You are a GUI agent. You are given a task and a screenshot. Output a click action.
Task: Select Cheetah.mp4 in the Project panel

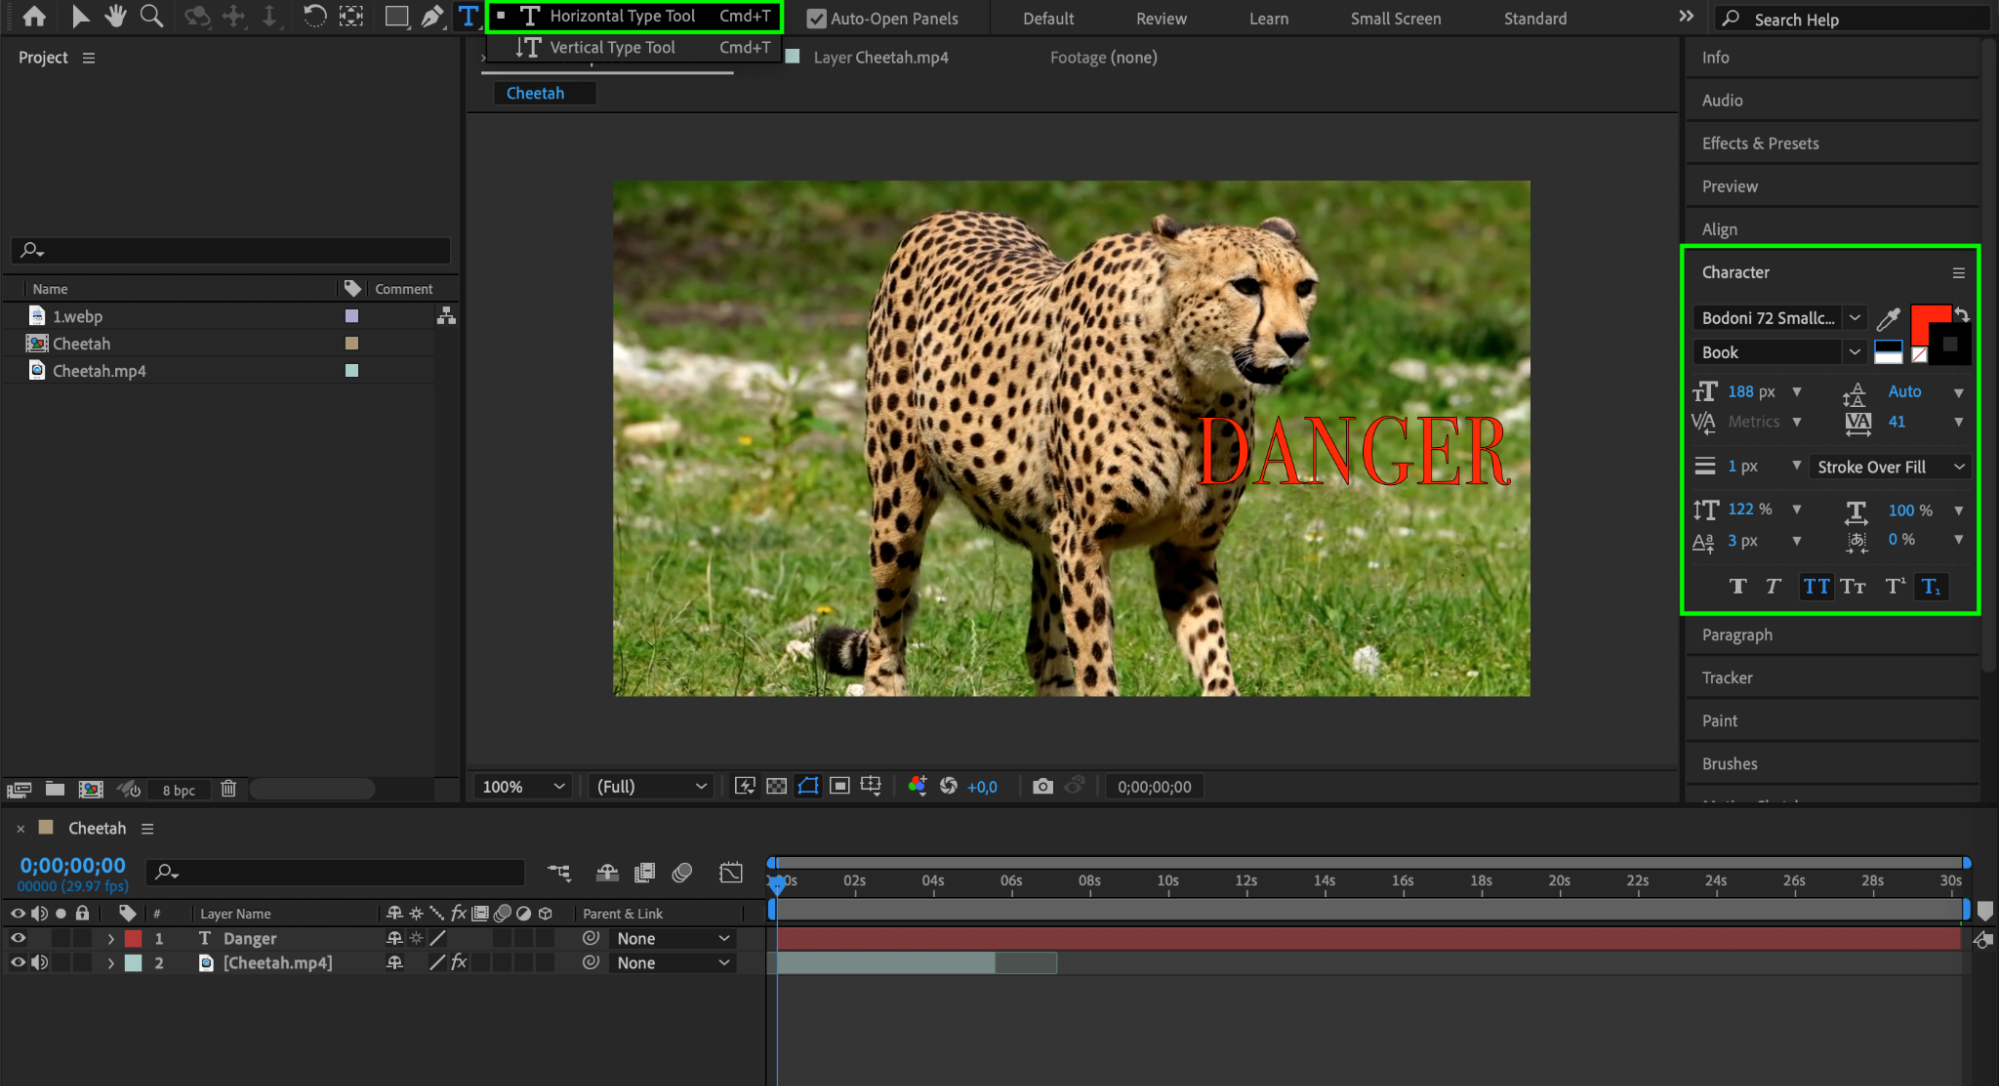tap(99, 371)
